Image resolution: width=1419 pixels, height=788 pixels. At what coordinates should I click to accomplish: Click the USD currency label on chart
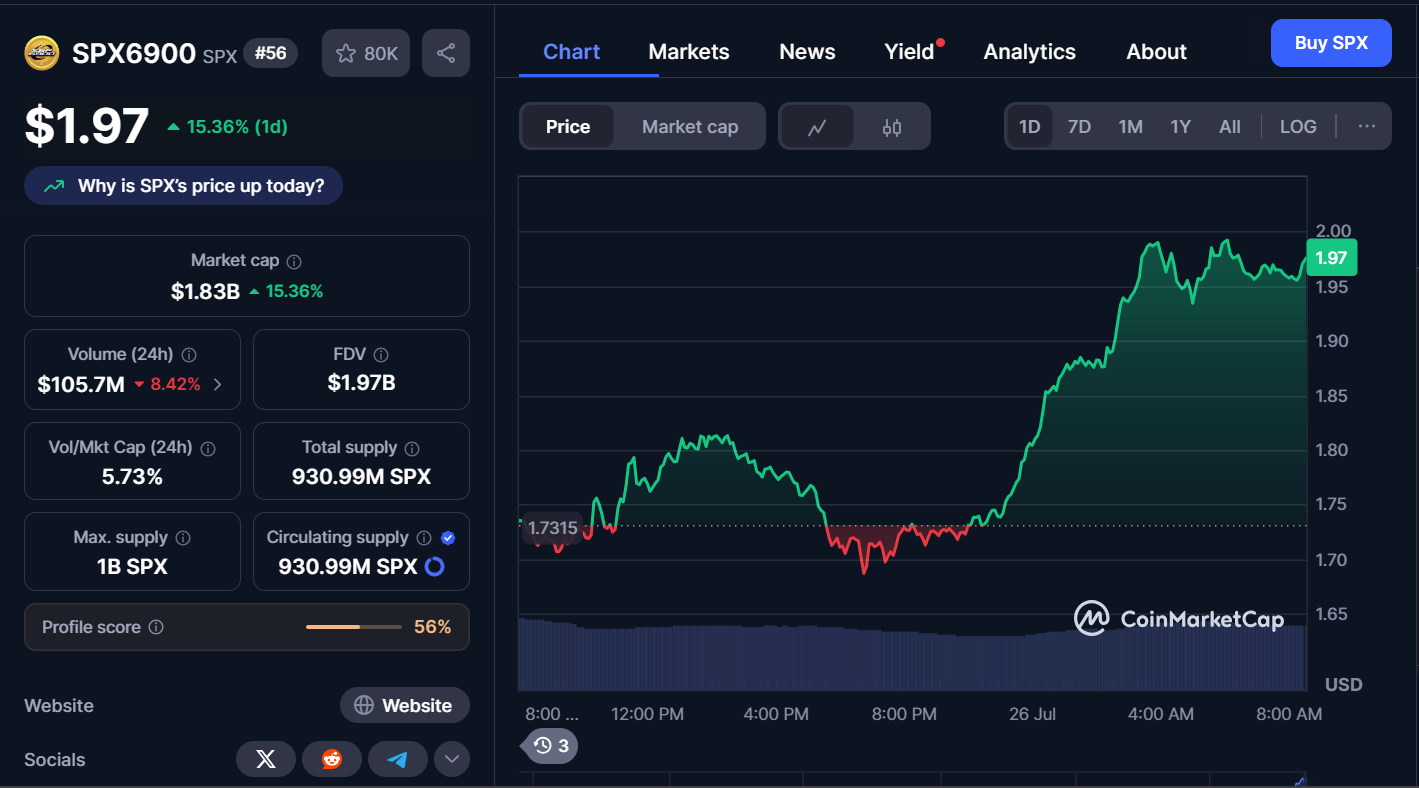click(x=1343, y=685)
